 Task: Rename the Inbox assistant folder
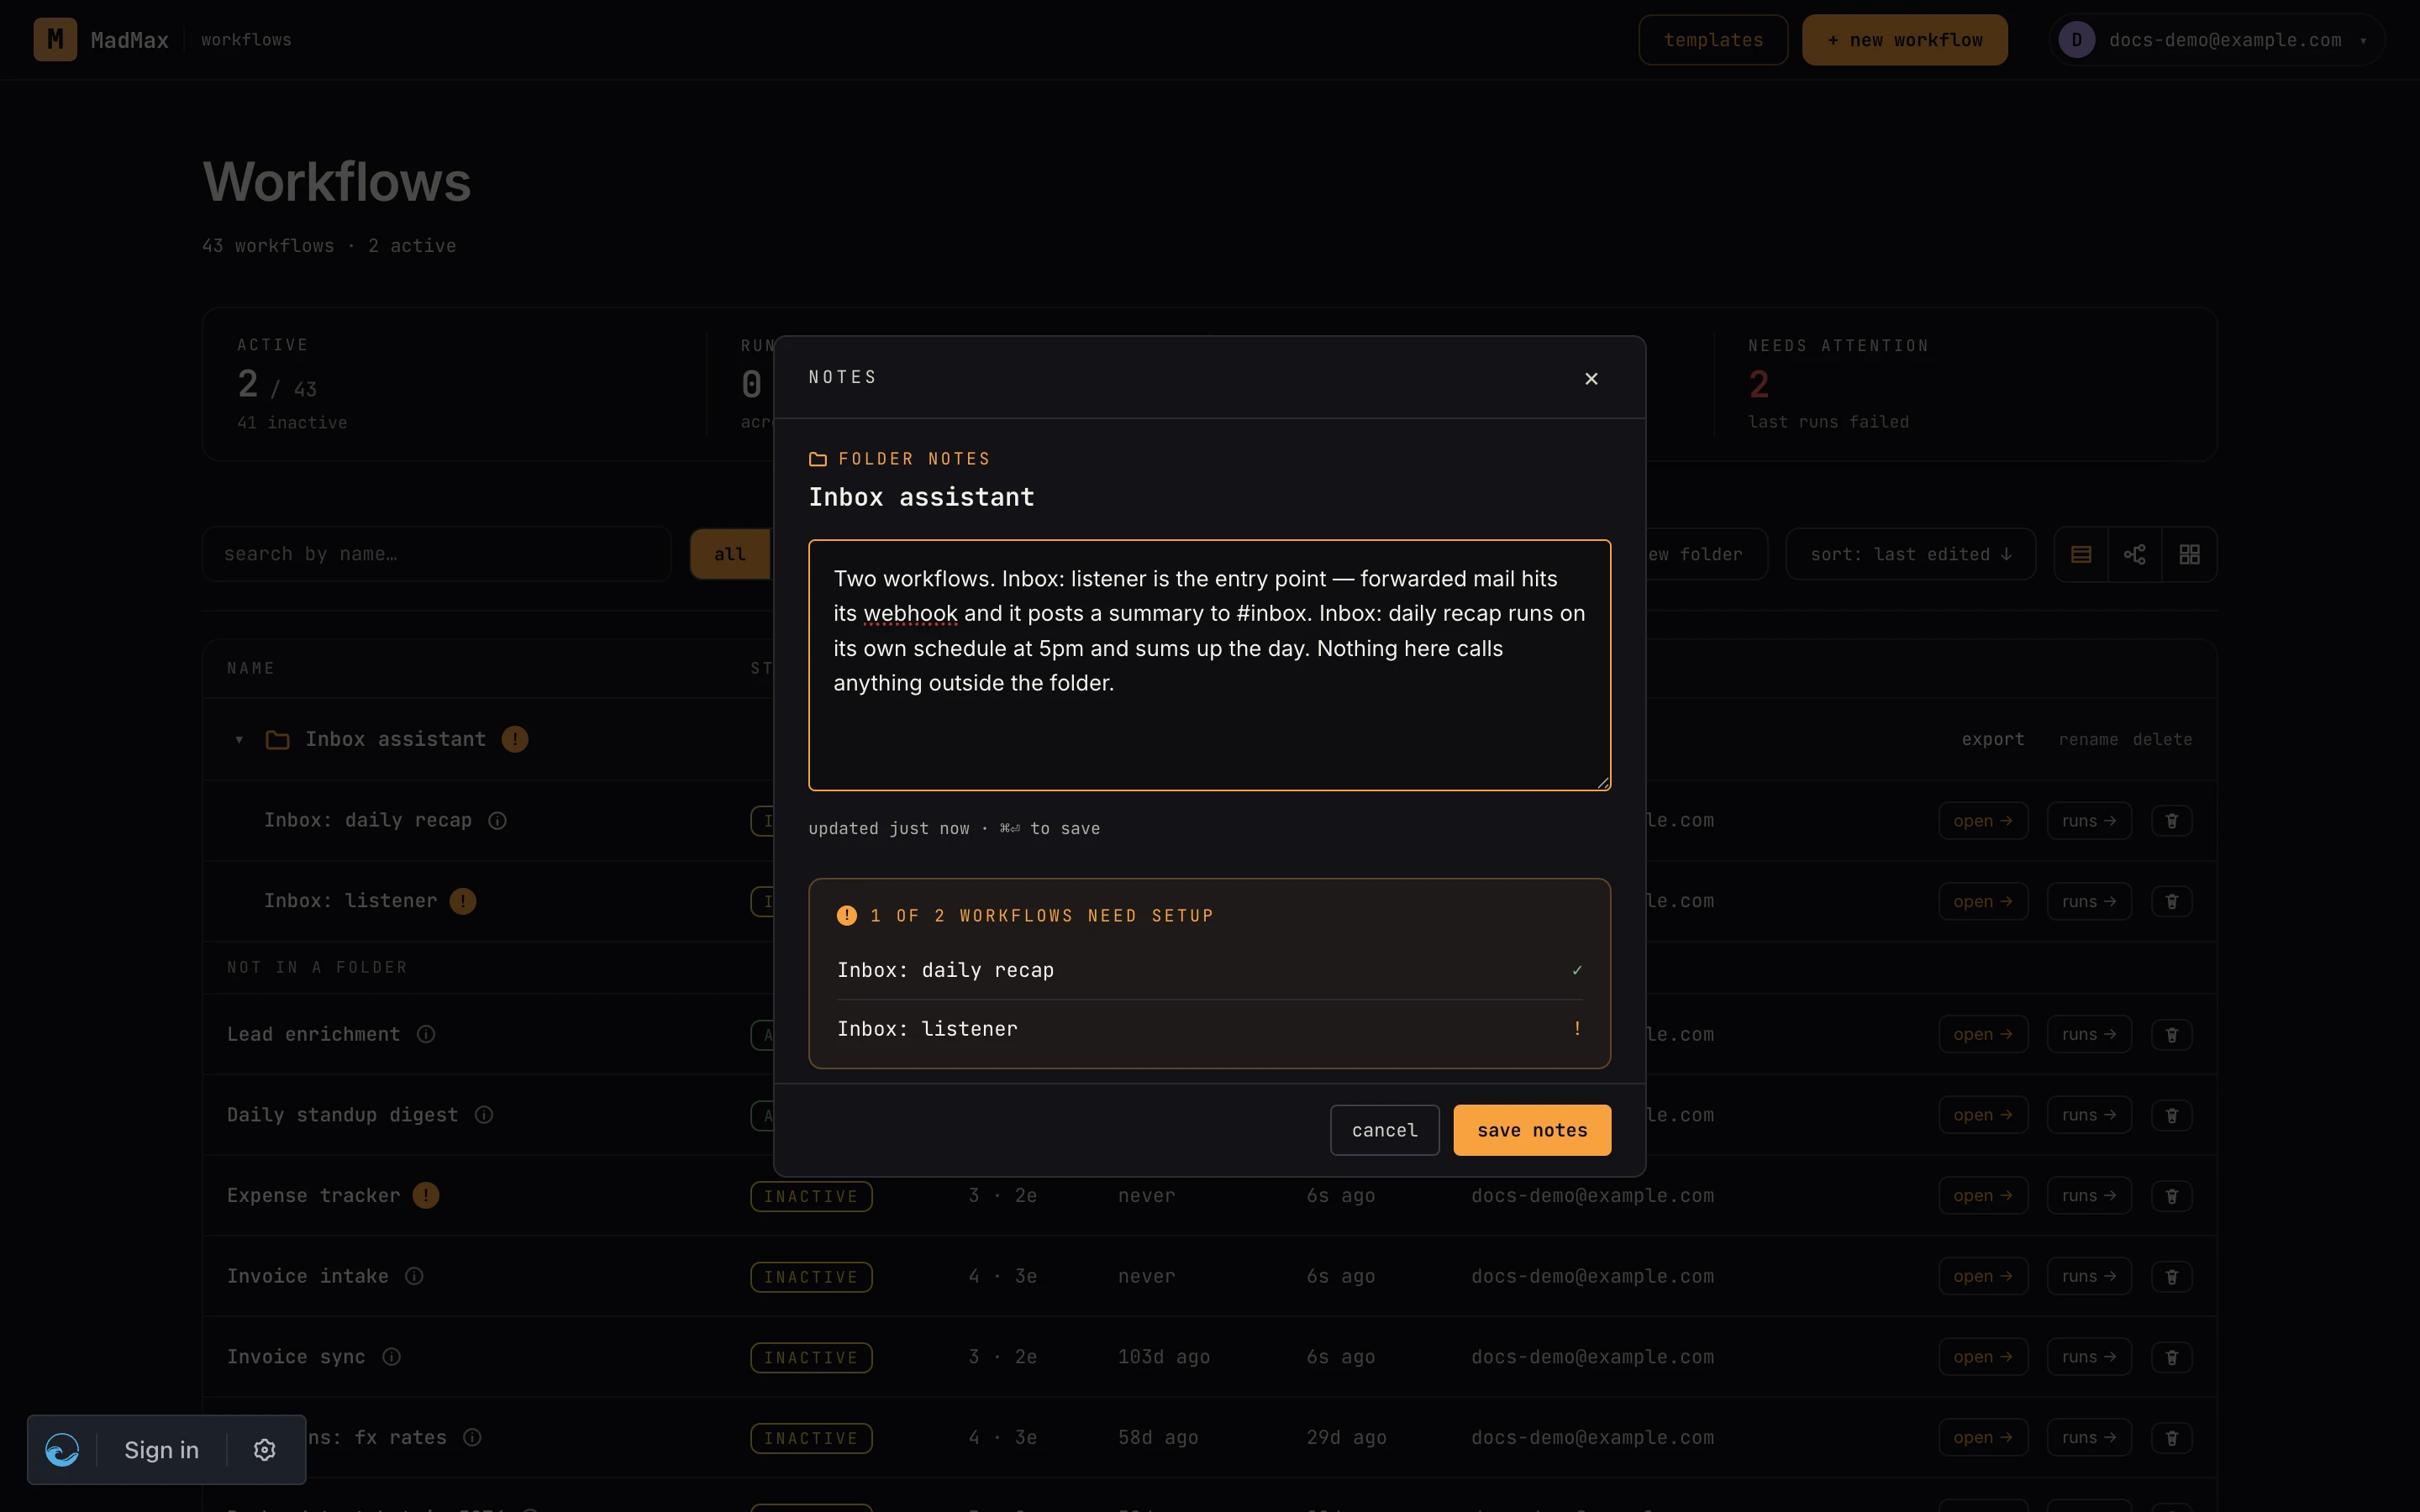(x=2088, y=739)
